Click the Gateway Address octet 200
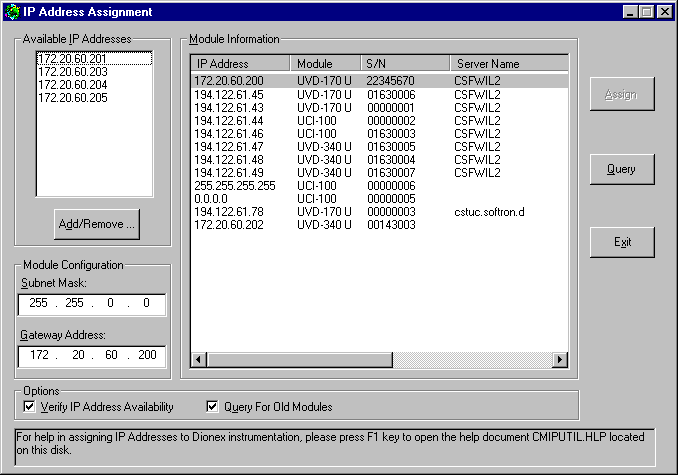This screenshot has height=475, width=678. point(147,355)
